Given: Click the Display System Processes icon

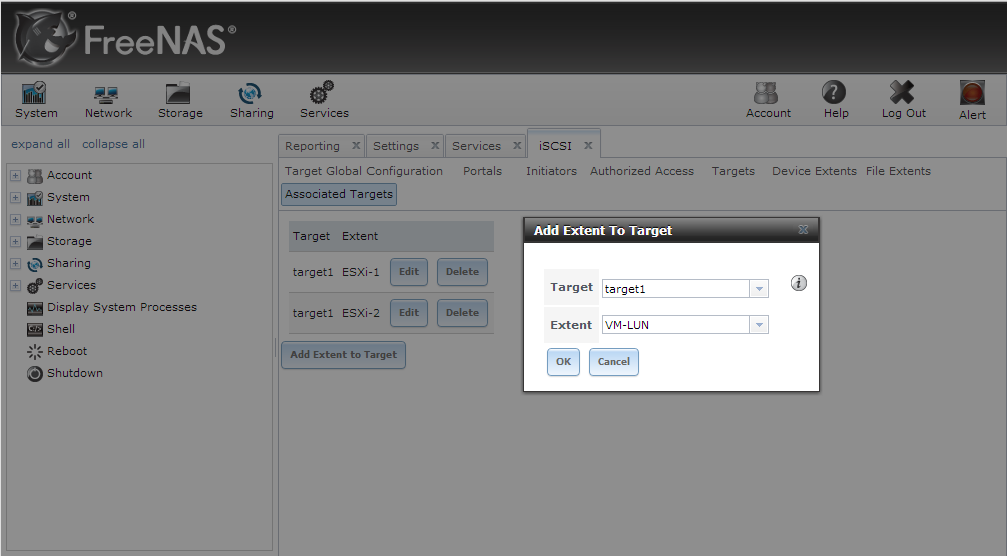Looking at the screenshot, I should (35, 308).
